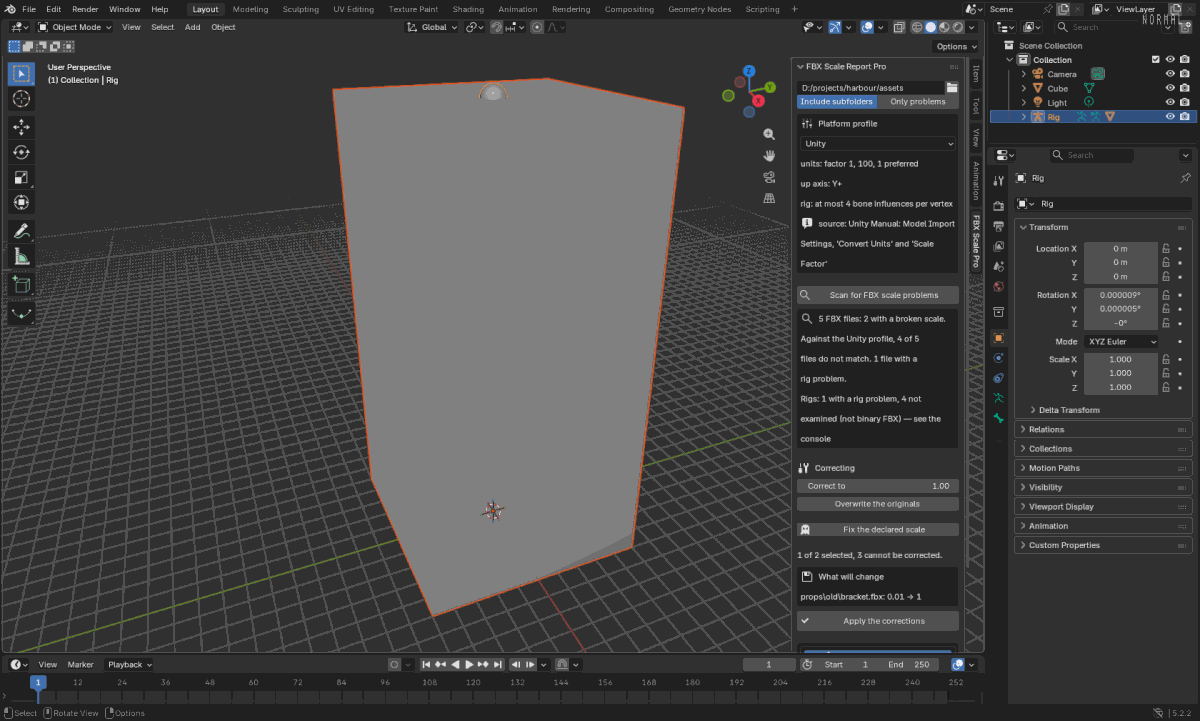1200x721 pixels.
Task: Hide the Rig in viewport
Action: click(1170, 116)
